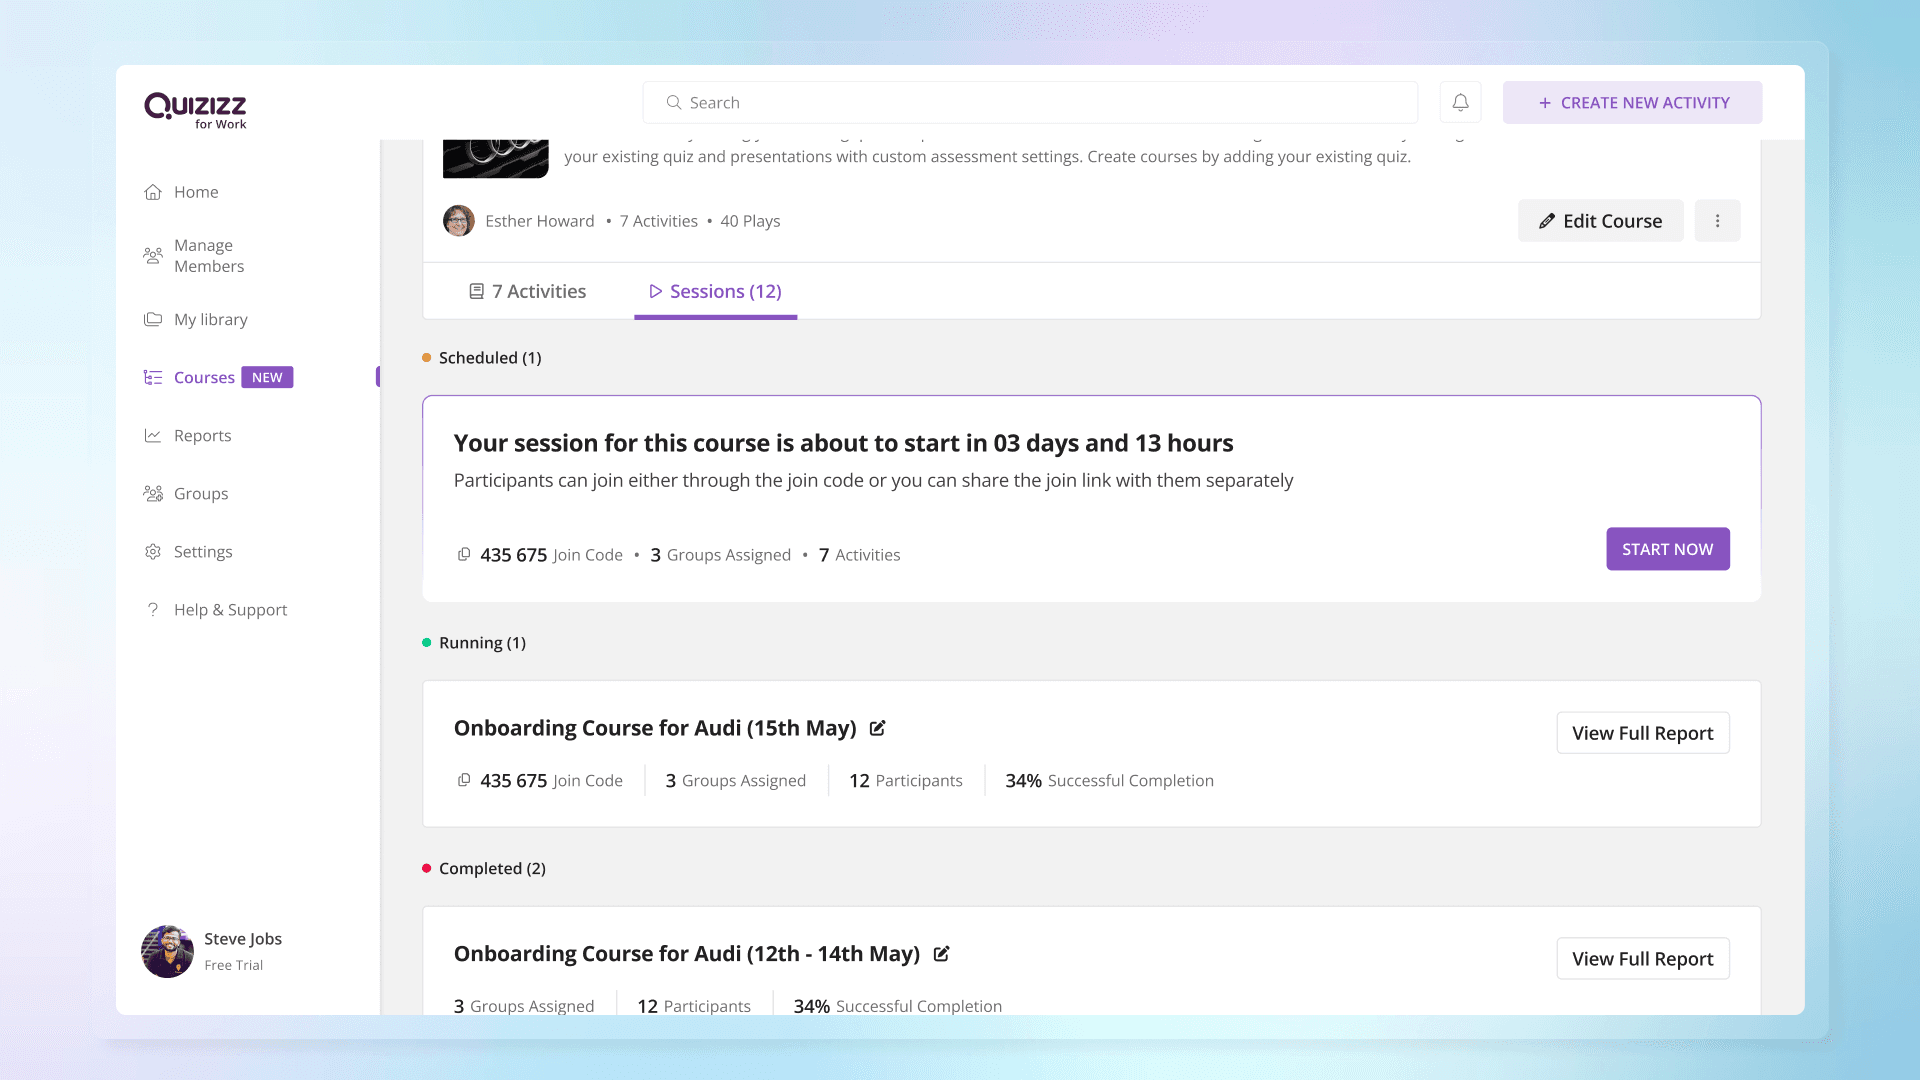
Task: Open Settings from the sidebar
Action: (x=202, y=552)
